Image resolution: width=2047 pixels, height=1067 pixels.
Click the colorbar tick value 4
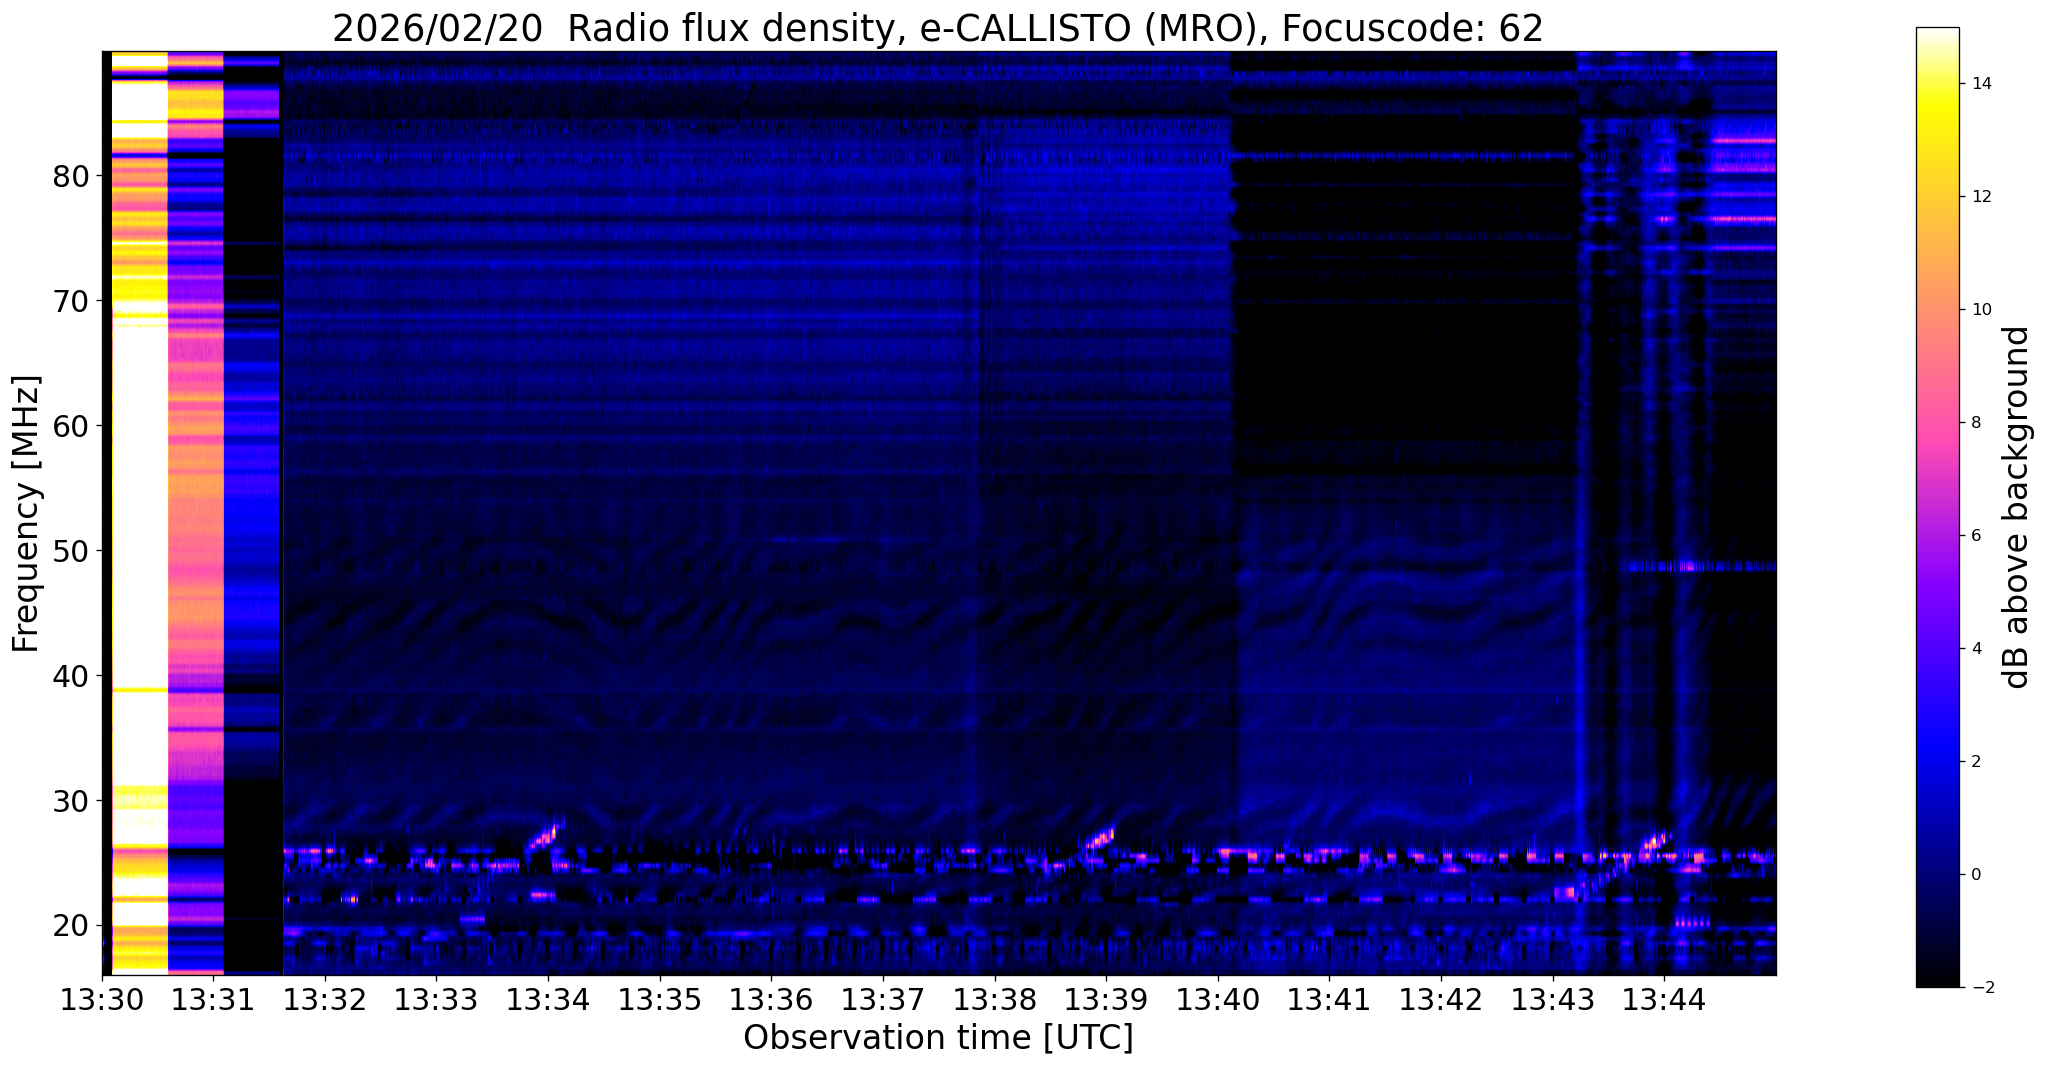(x=1975, y=649)
